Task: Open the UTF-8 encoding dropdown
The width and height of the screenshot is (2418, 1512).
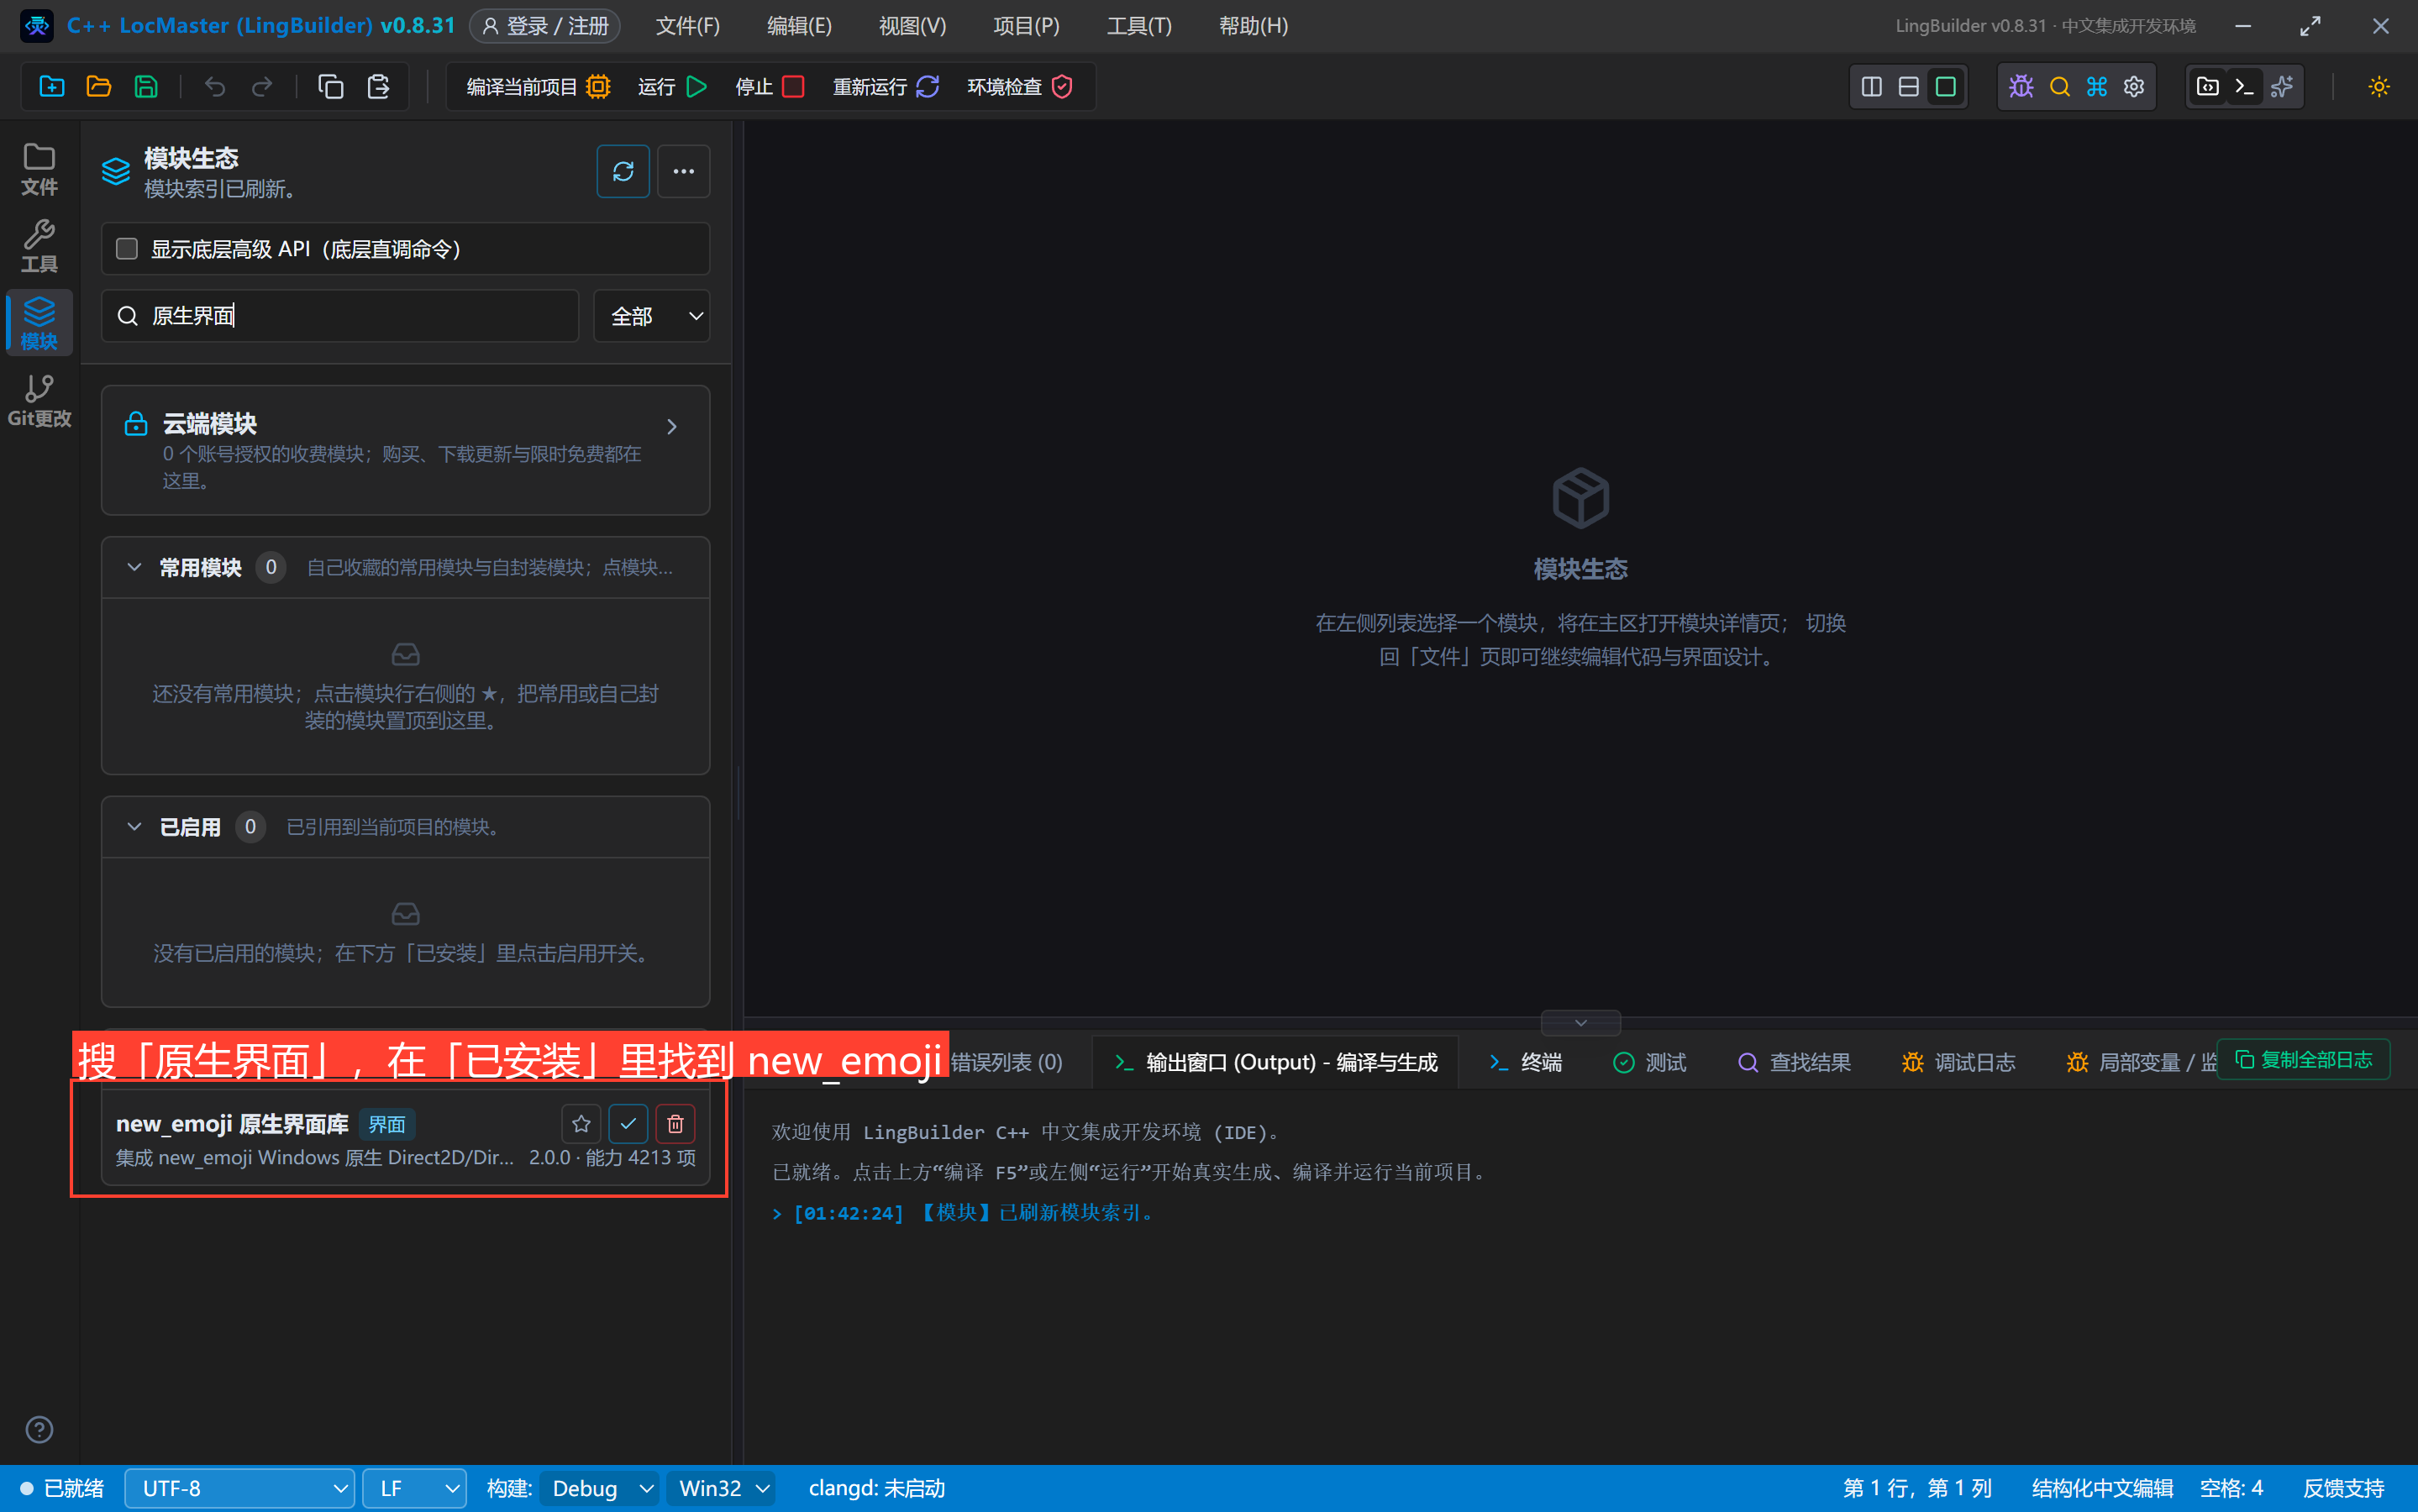Action: pyautogui.click(x=240, y=1489)
